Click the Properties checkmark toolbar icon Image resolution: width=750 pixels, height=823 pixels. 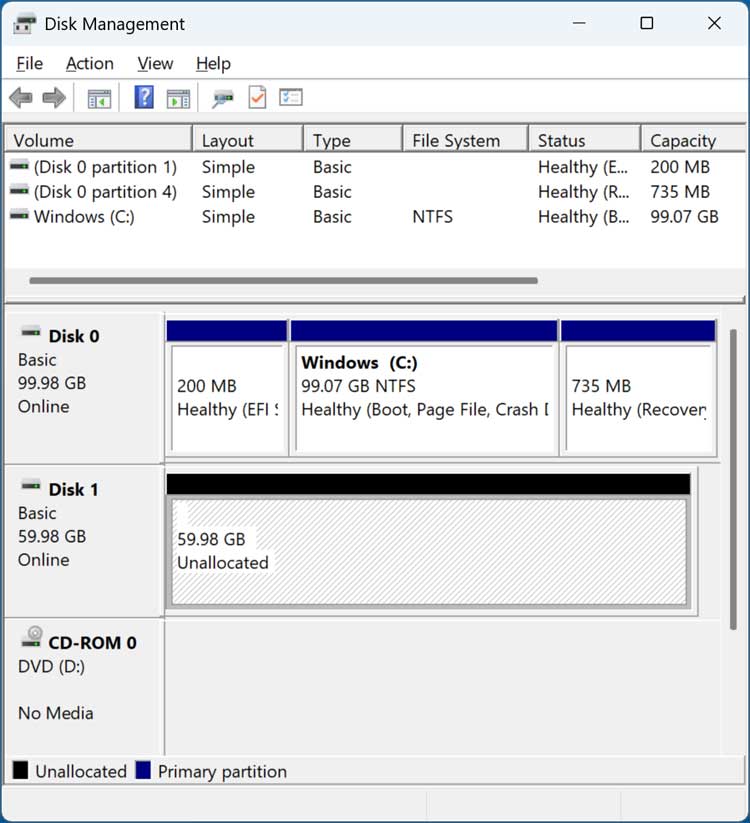[257, 98]
